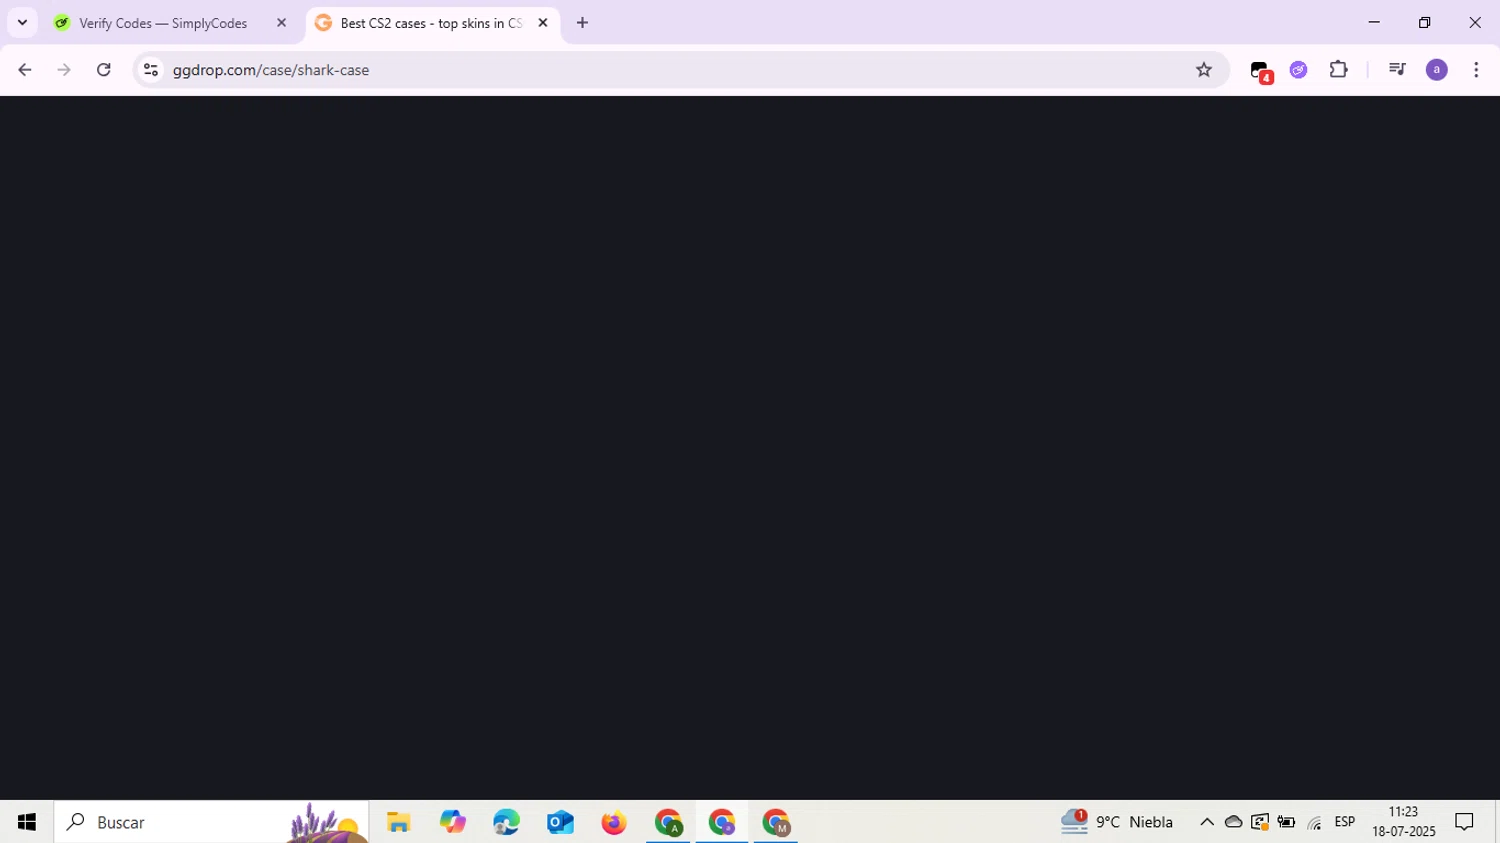The height and width of the screenshot is (843, 1500).
Task: Open Outlook from the taskbar
Action: (560, 822)
